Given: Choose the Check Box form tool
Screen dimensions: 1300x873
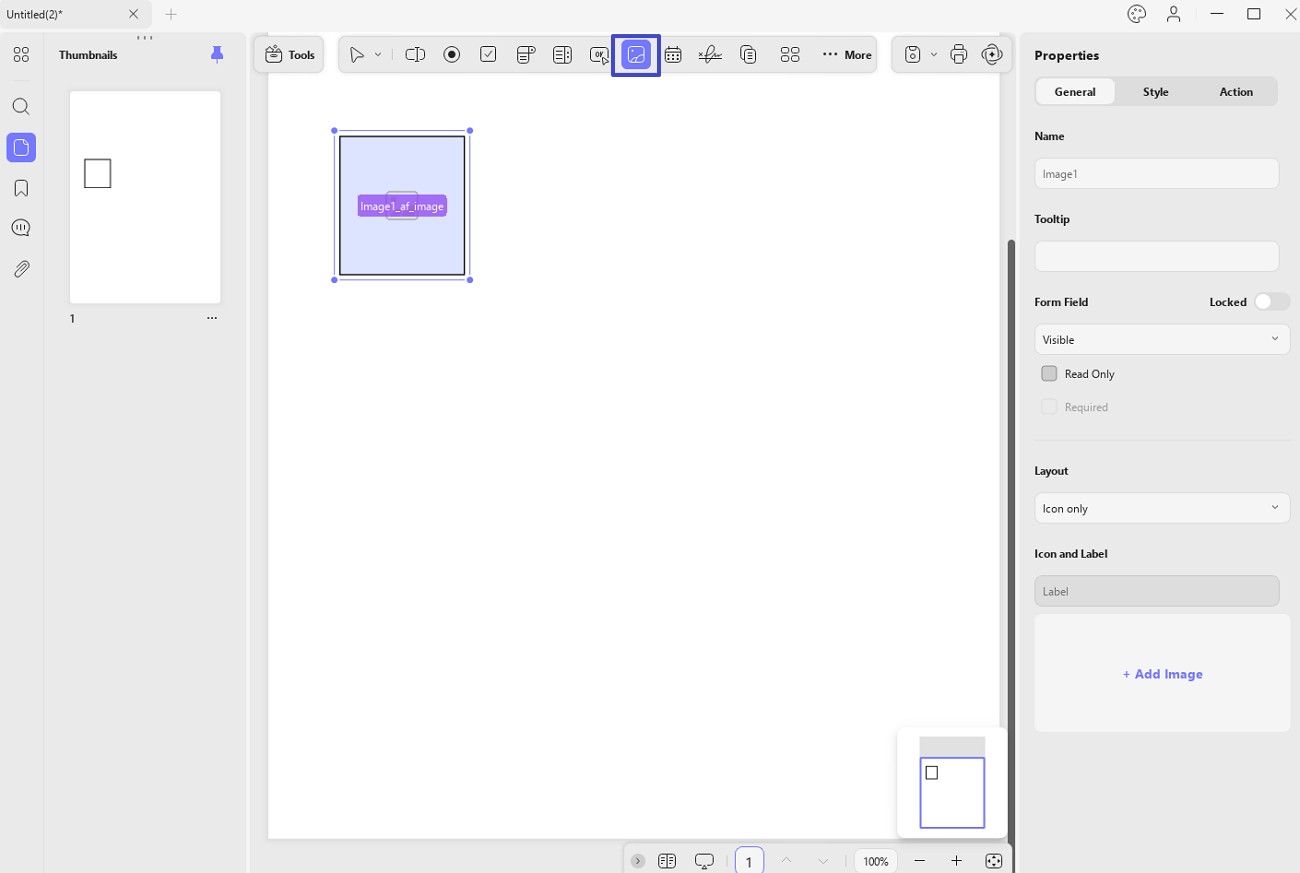Looking at the screenshot, I should 488,55.
